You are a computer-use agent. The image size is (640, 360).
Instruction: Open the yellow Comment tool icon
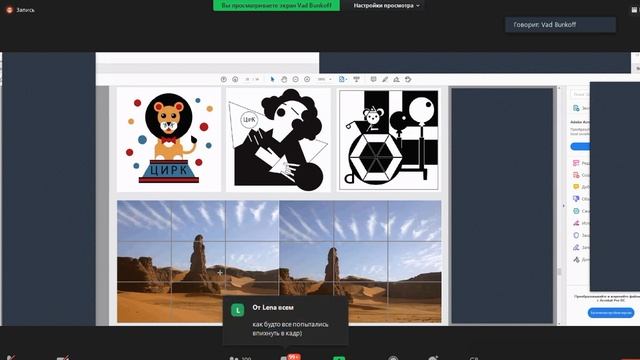point(576,187)
